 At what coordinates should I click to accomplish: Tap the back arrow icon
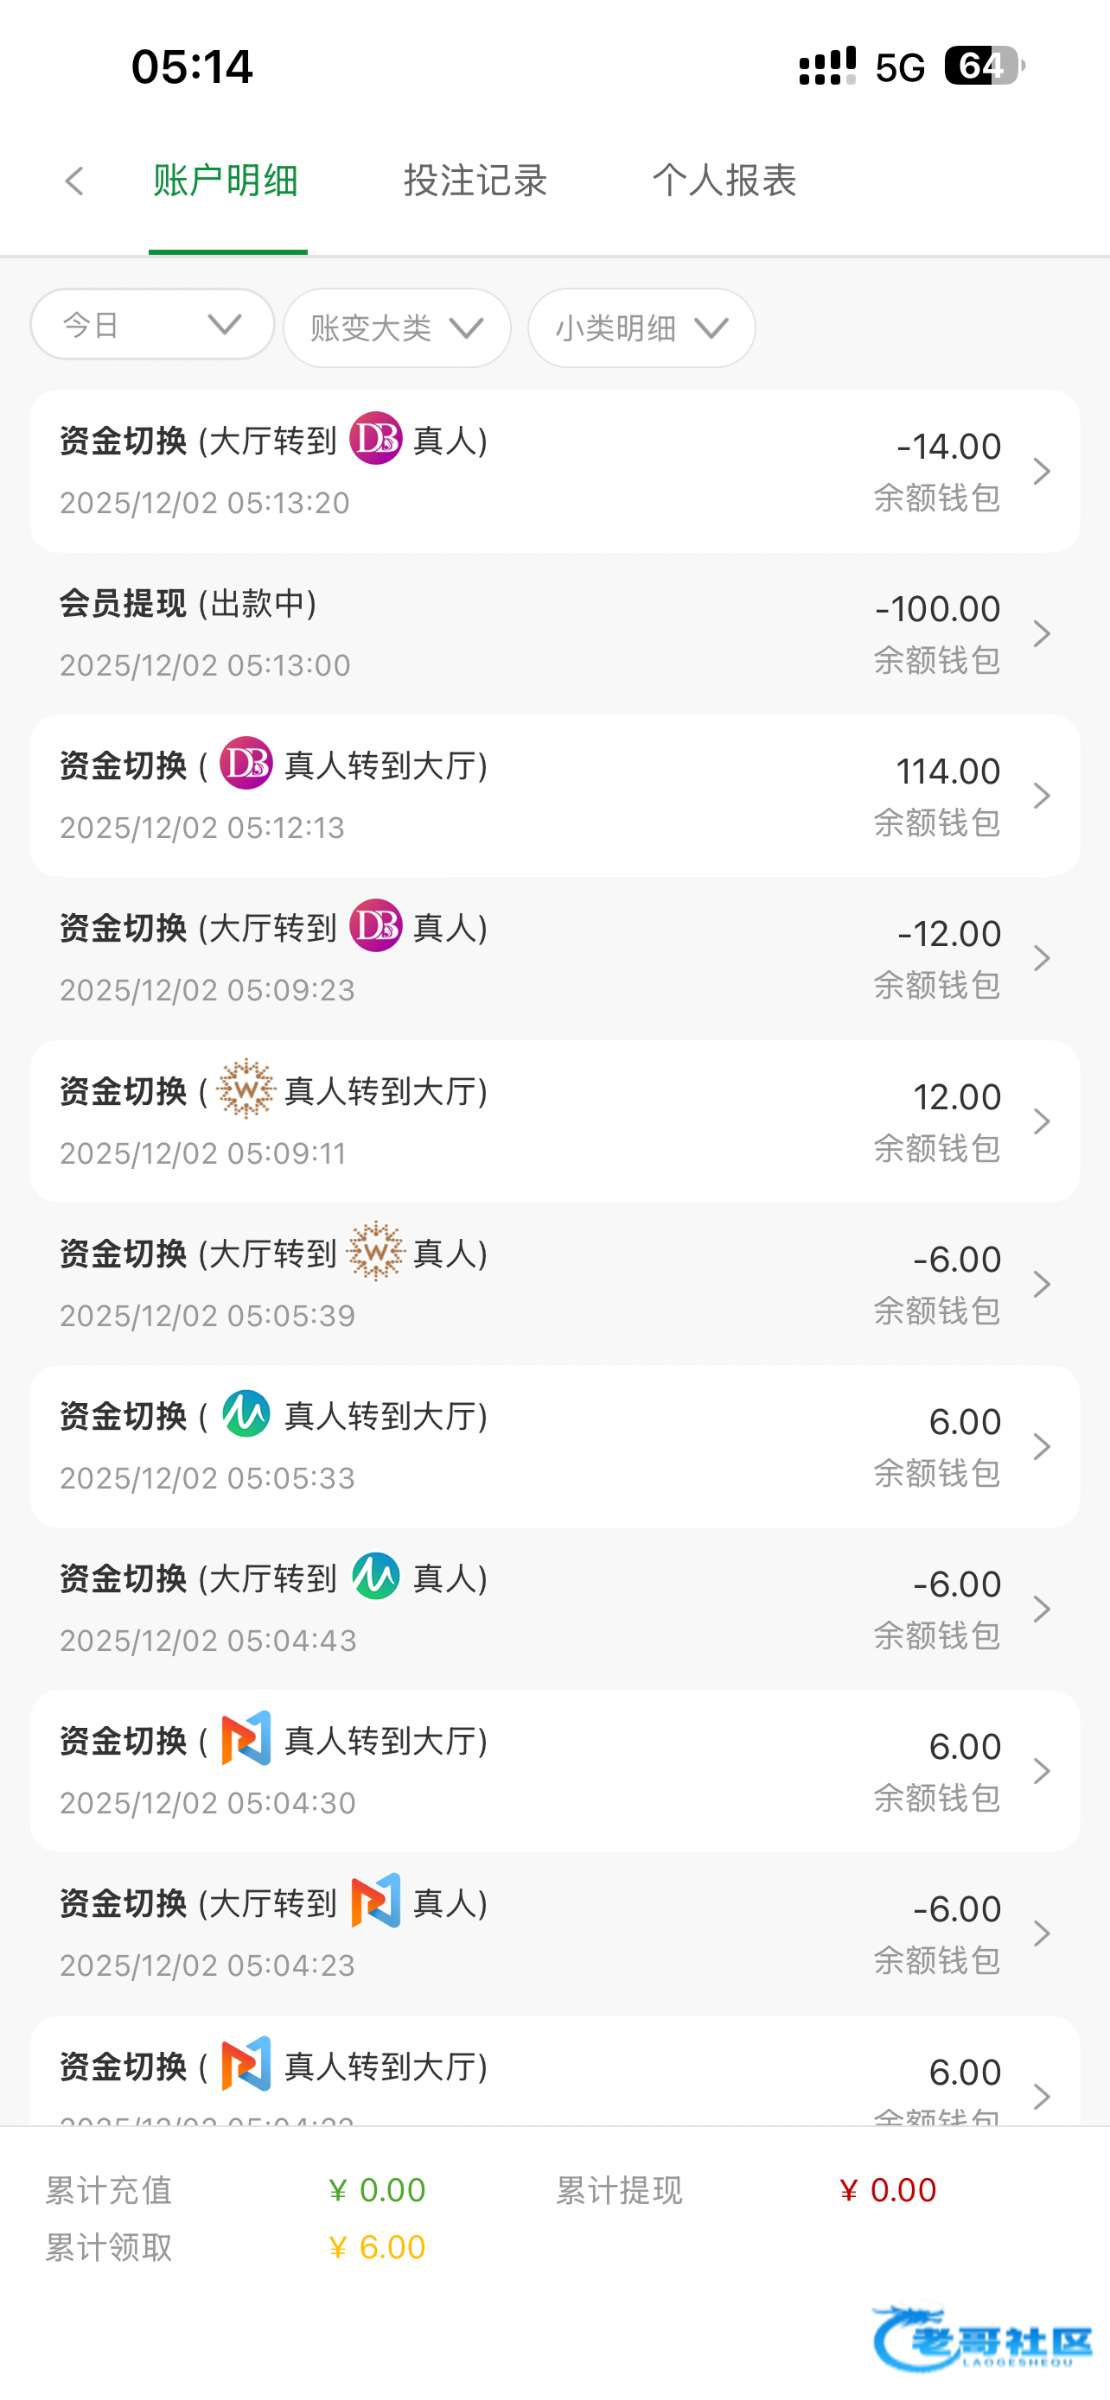[74, 181]
